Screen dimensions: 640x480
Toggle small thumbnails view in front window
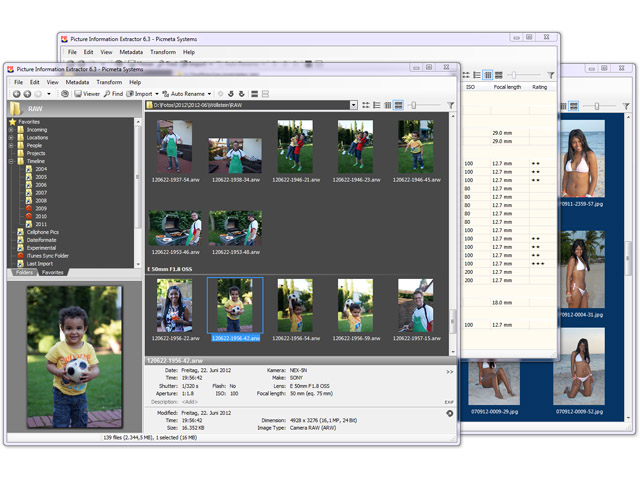pyautogui.click(x=366, y=105)
